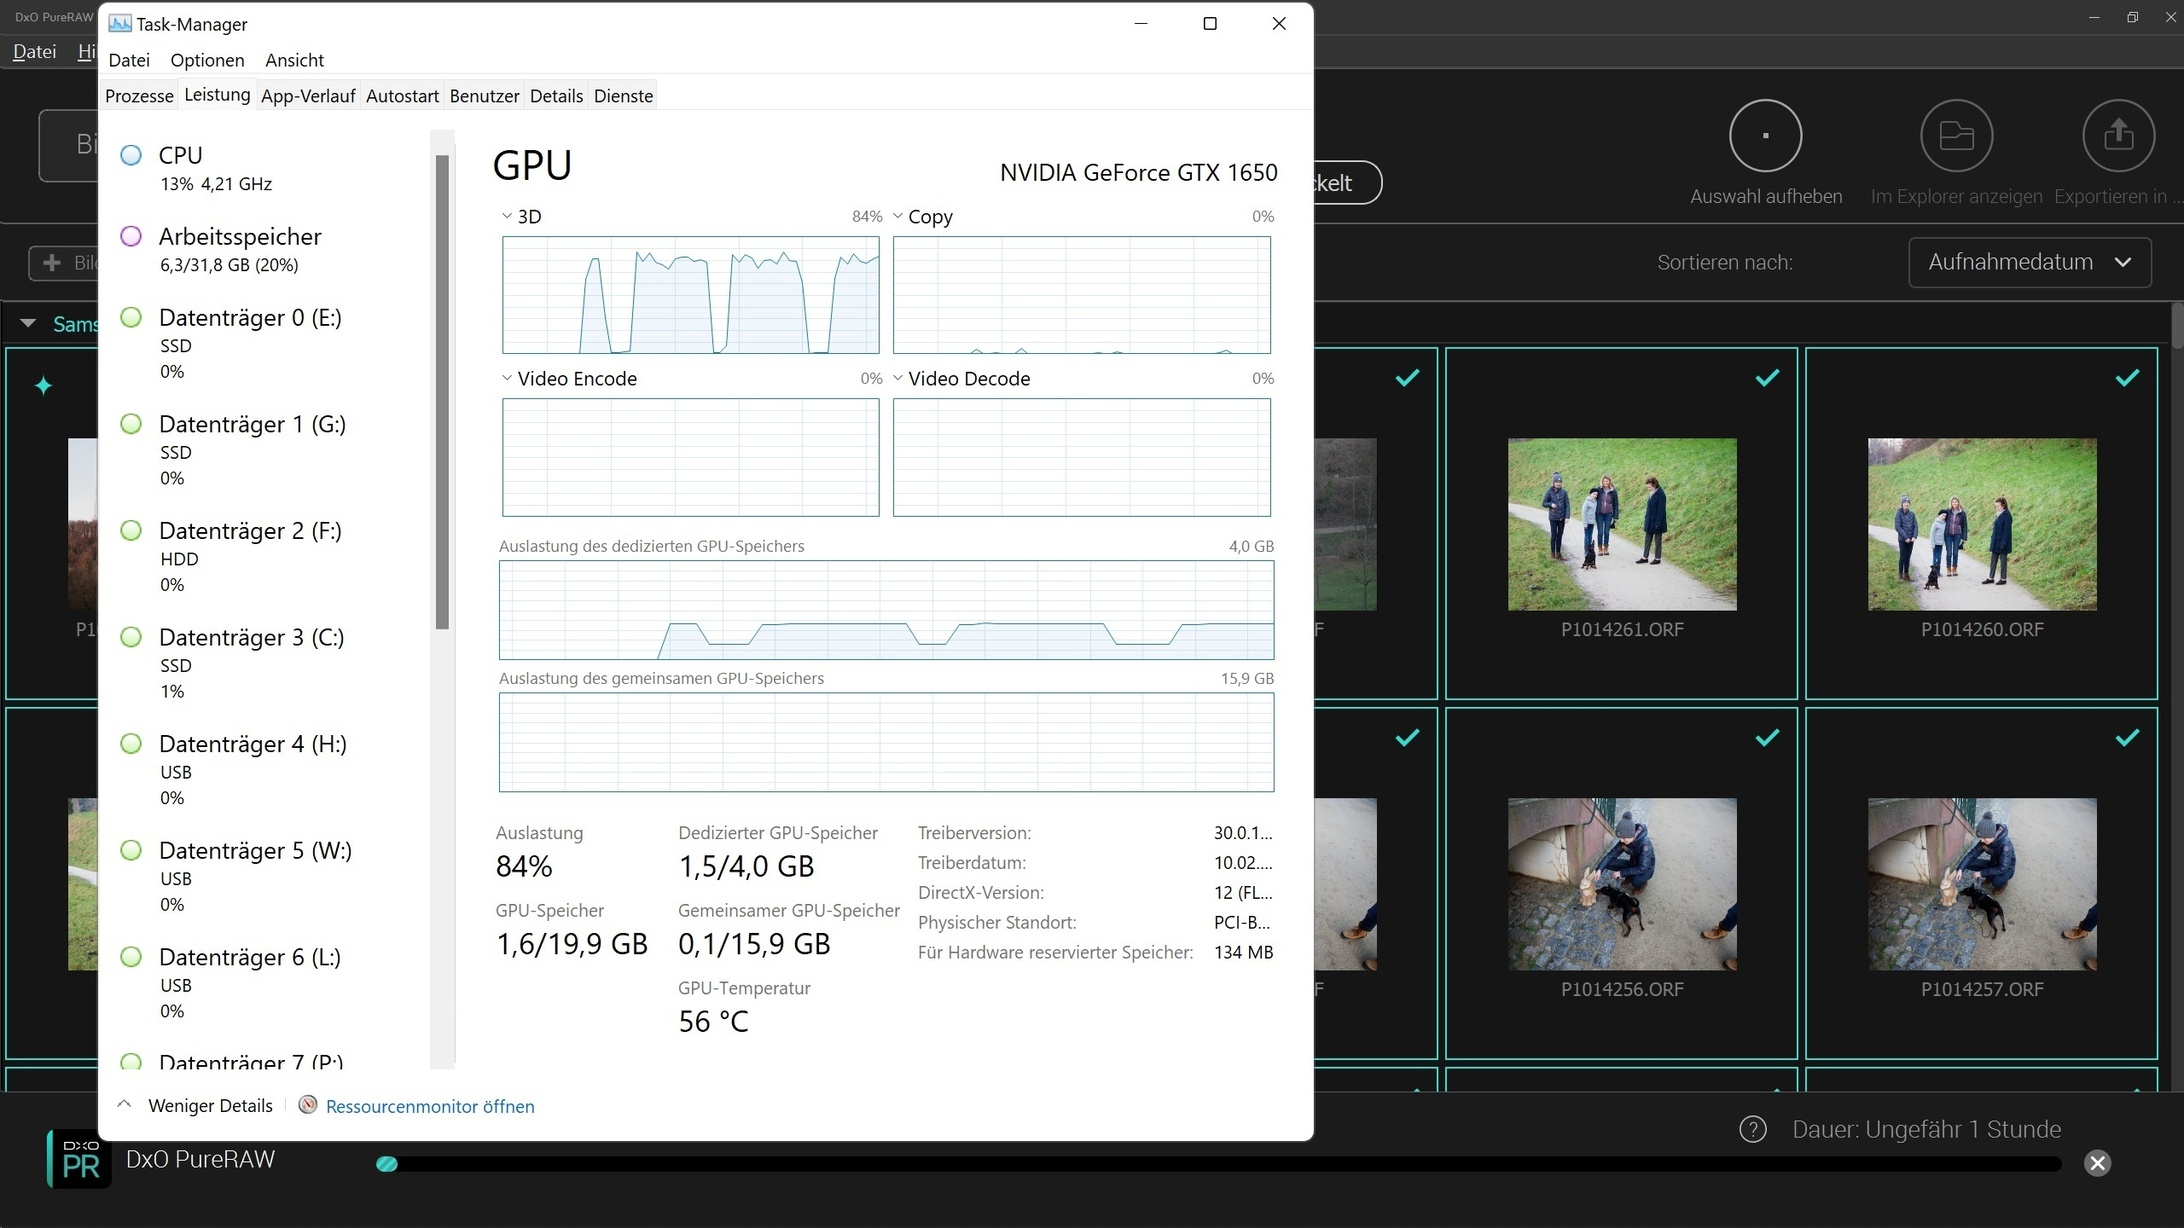The height and width of the screenshot is (1228, 2184).
Task: Click the Task-Manager title bar icon
Action: pyautogui.click(x=120, y=24)
